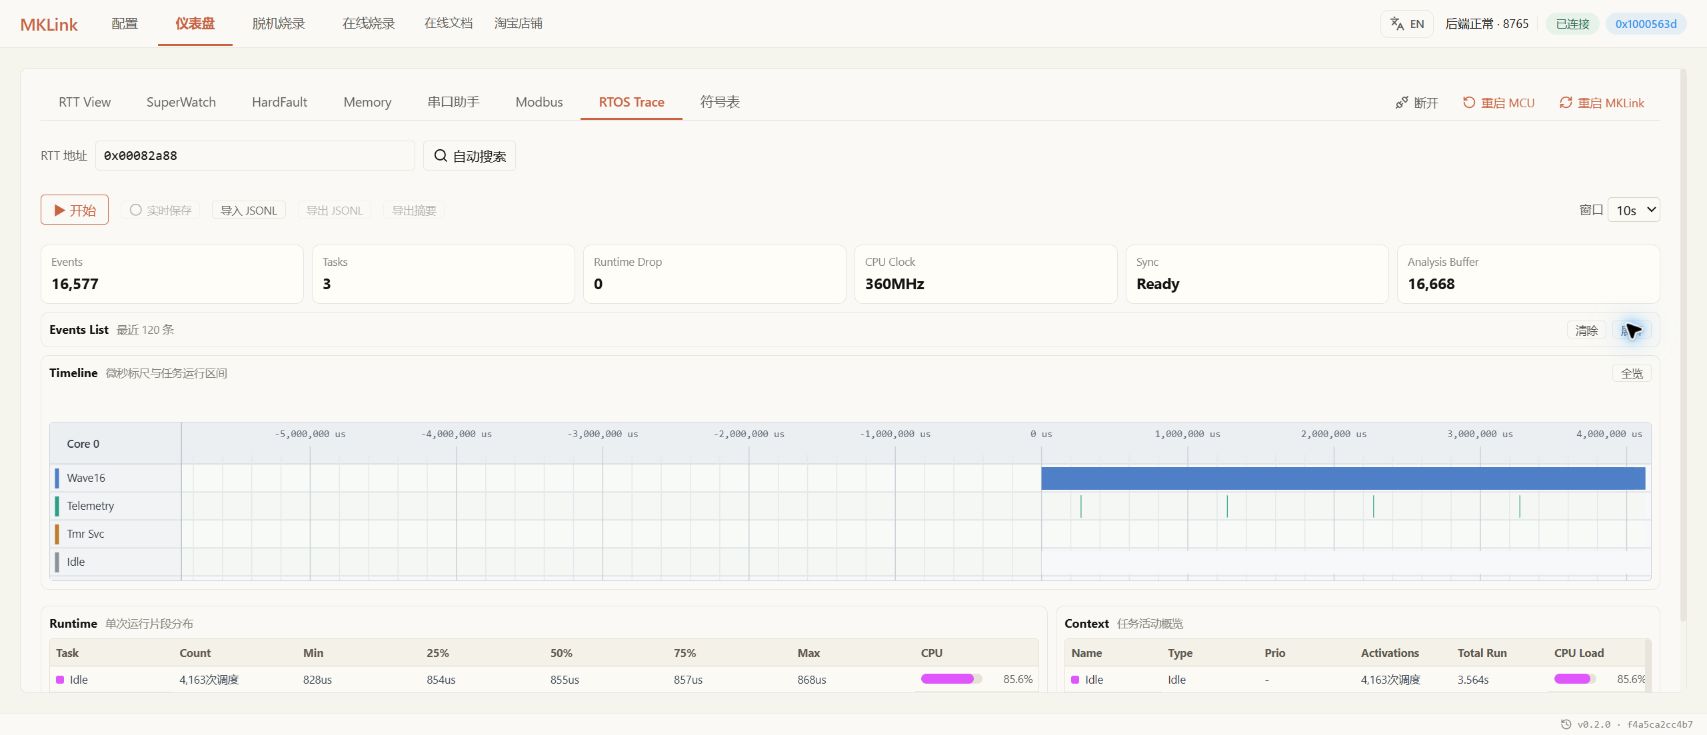Open the 在线烧录 page

coord(368,24)
